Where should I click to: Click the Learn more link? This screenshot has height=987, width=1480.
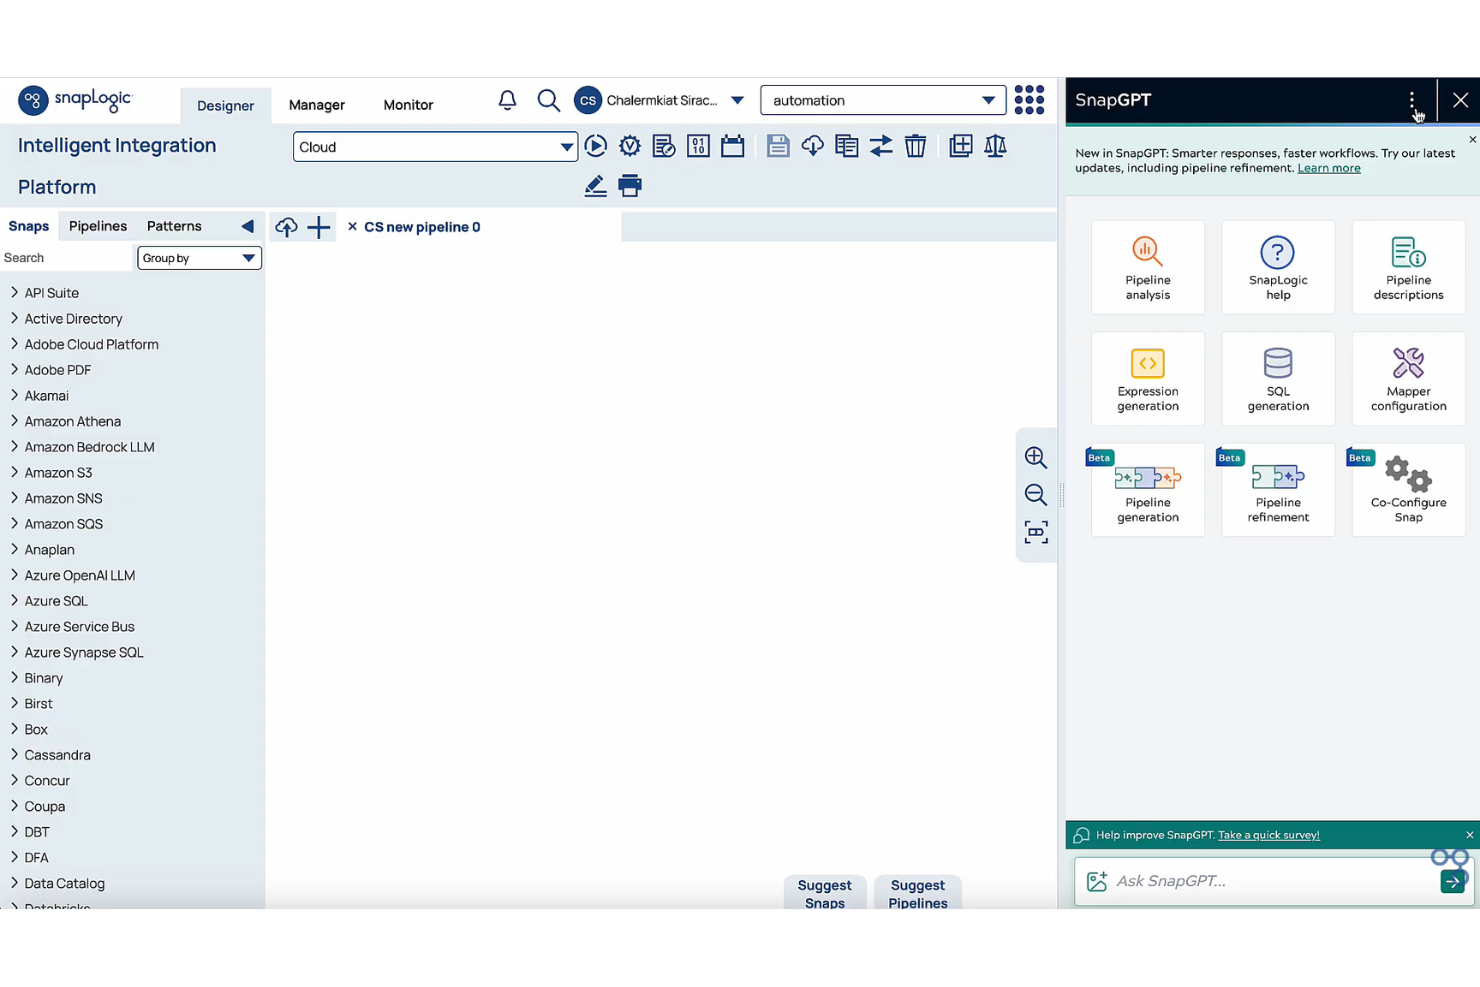point(1329,168)
